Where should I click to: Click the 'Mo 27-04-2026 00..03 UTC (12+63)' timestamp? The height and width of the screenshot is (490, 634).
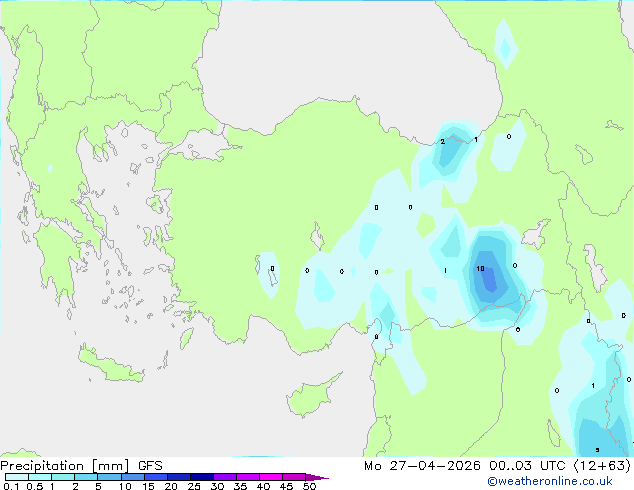click(497, 466)
